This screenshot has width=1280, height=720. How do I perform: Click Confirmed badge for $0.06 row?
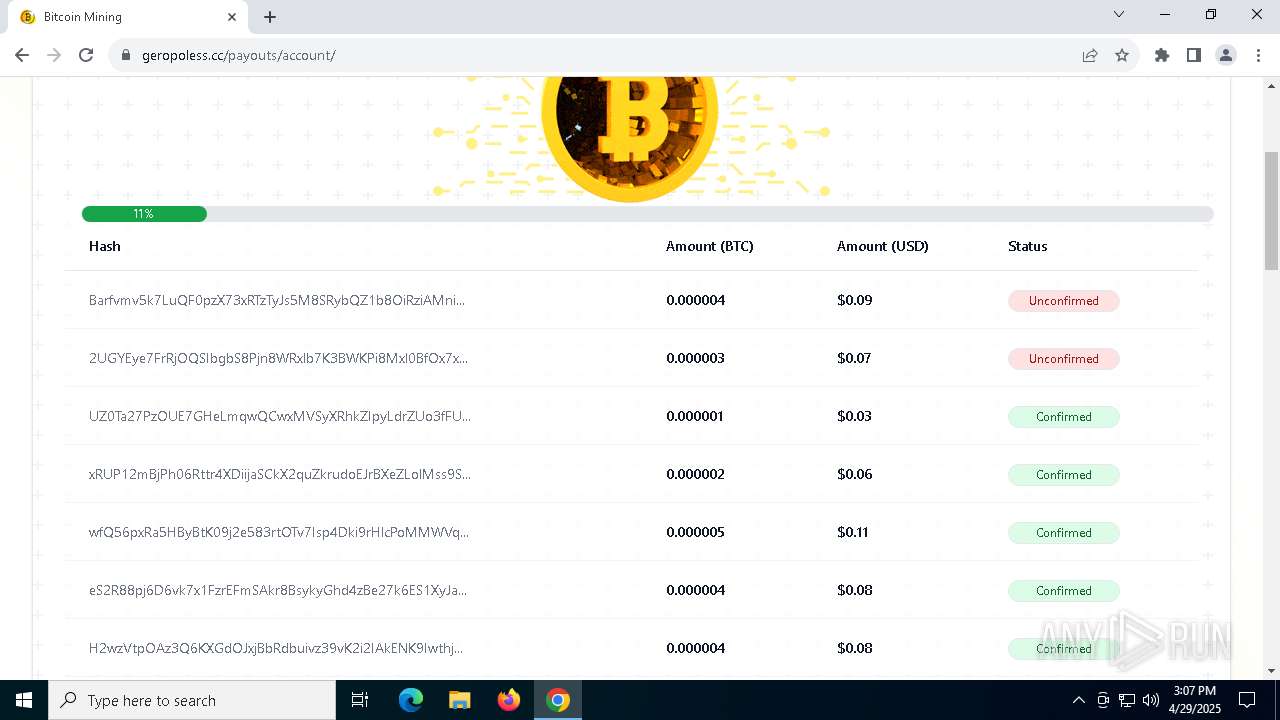[x=1063, y=475]
